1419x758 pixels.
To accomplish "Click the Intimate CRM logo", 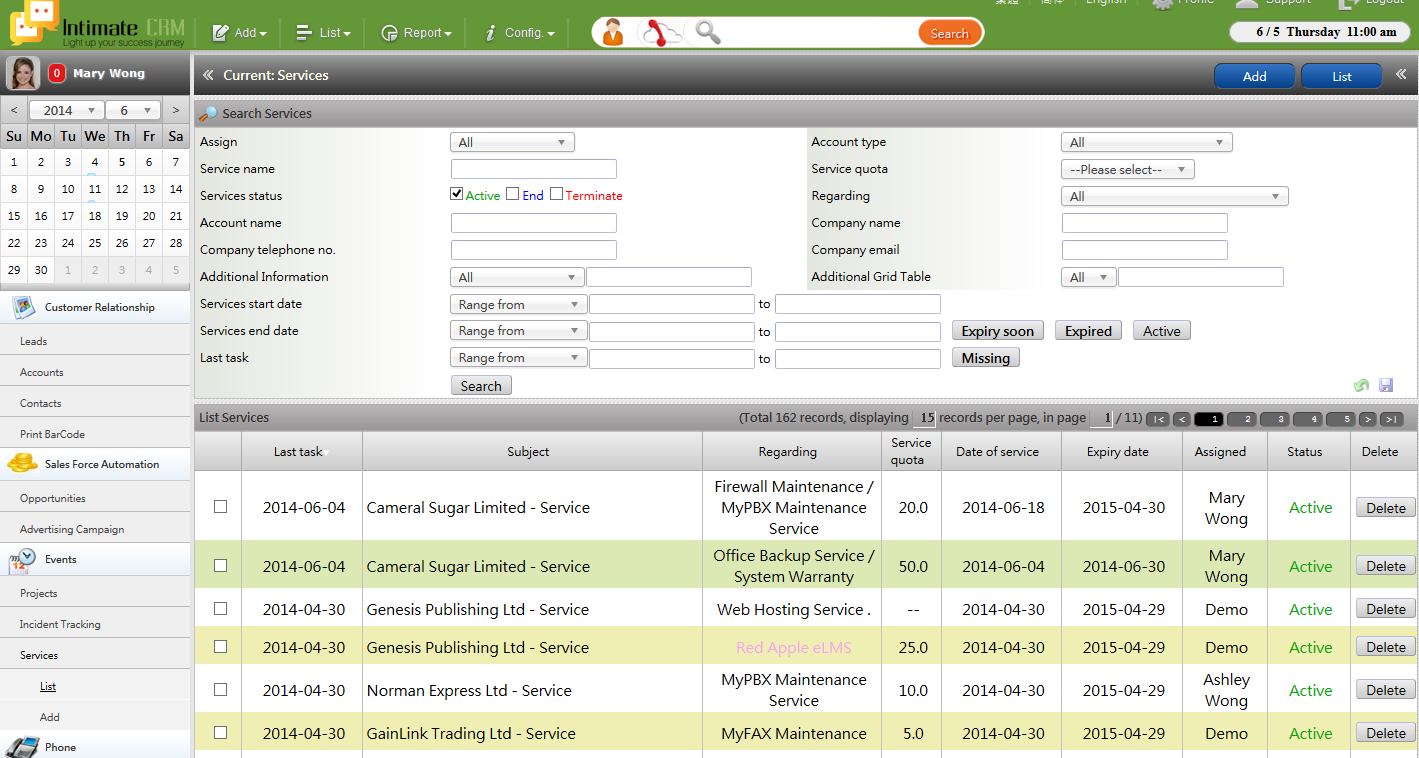I will pyautogui.click(x=97, y=24).
